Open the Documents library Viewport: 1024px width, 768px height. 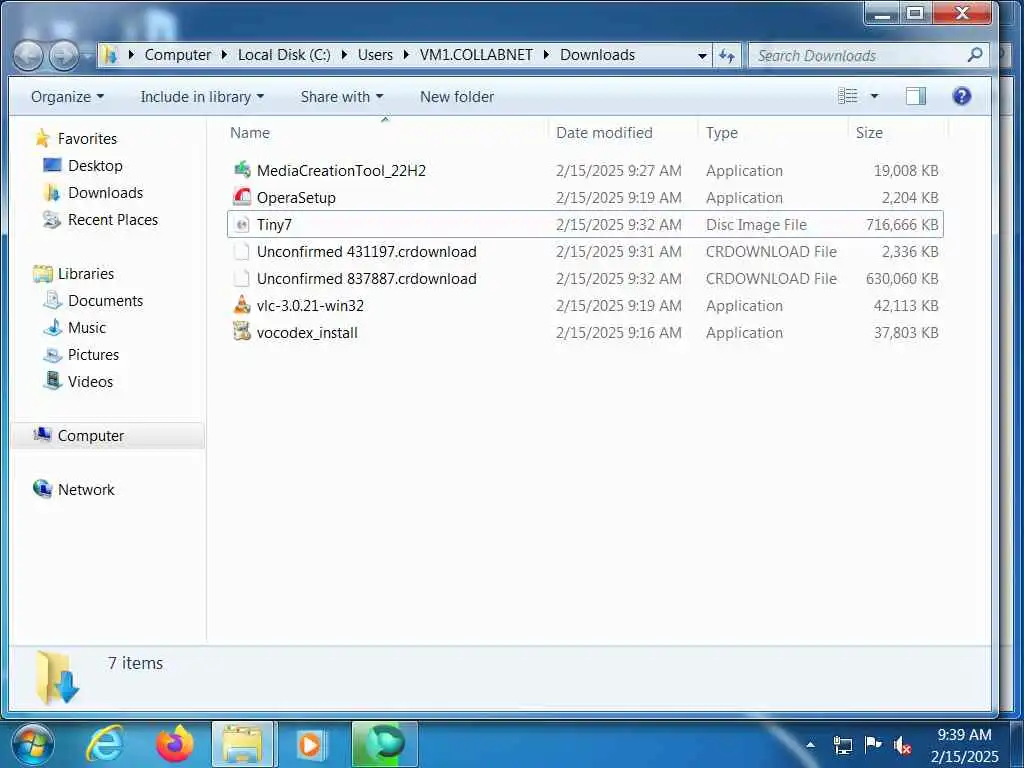(x=105, y=300)
